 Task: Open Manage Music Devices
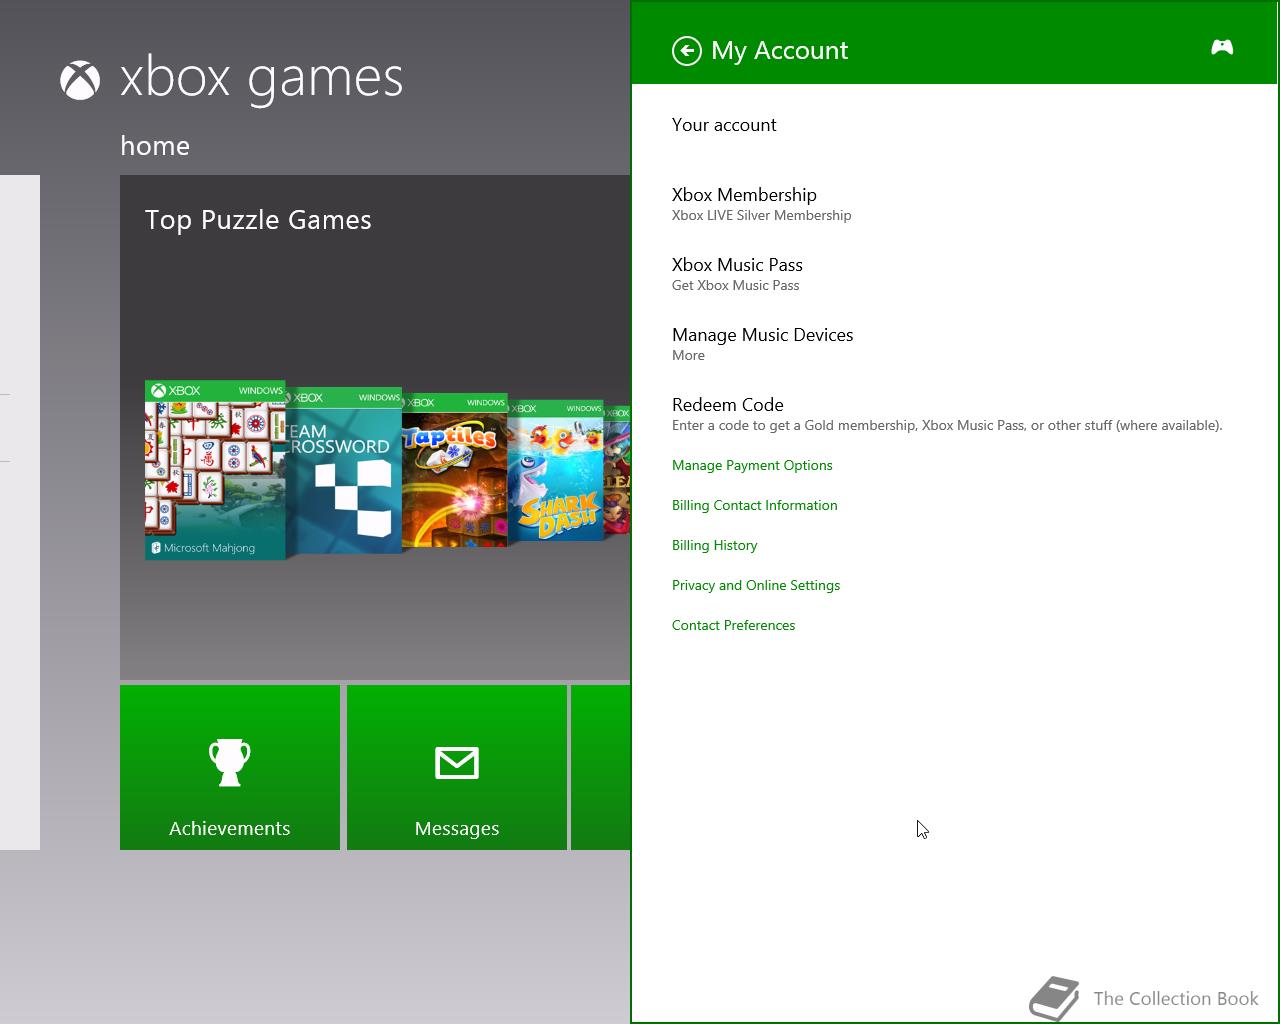pos(763,344)
